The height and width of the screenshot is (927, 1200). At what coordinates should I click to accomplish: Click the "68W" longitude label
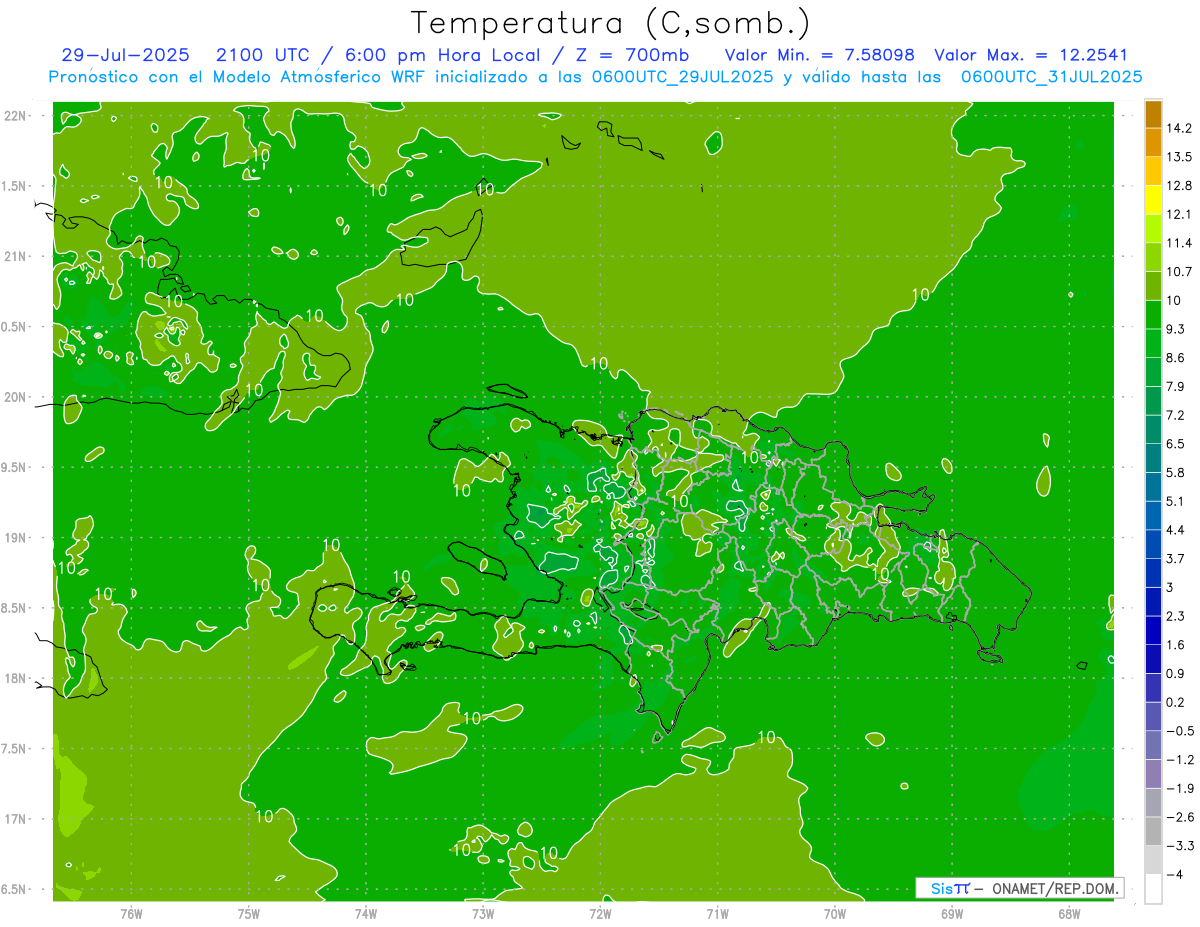coord(1069,913)
